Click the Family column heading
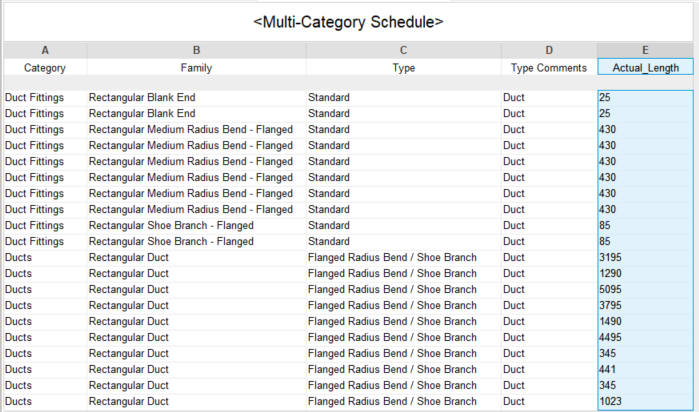 pos(196,68)
